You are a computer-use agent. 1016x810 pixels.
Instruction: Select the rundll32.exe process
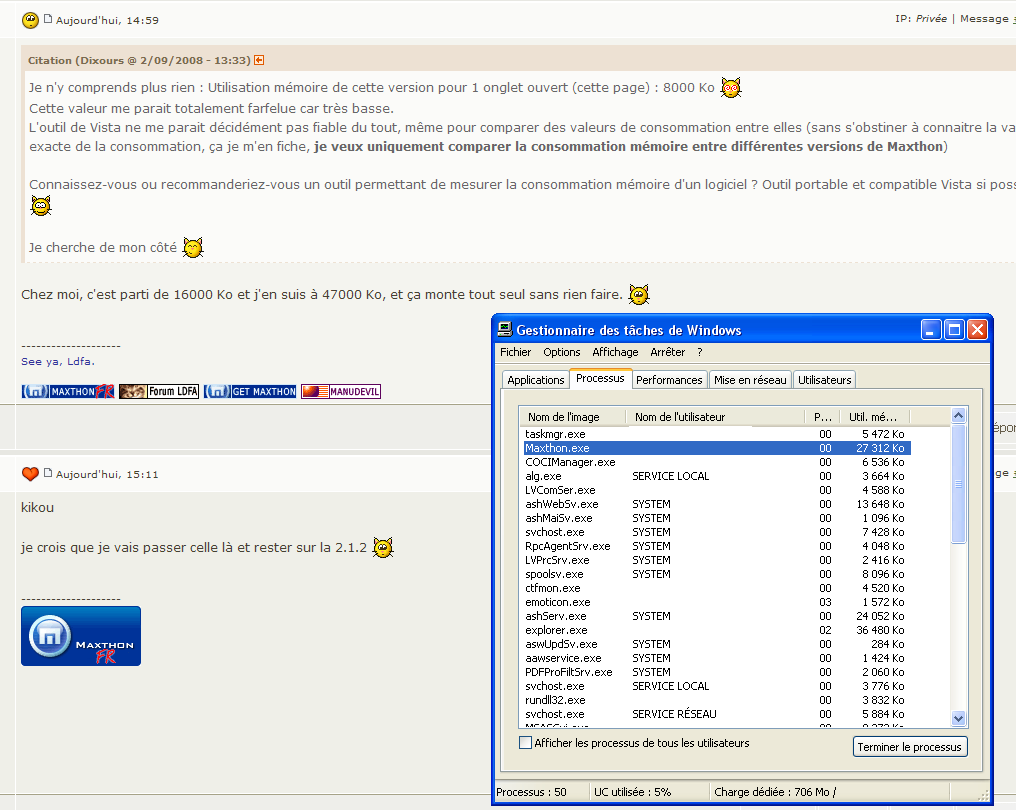pos(717,700)
